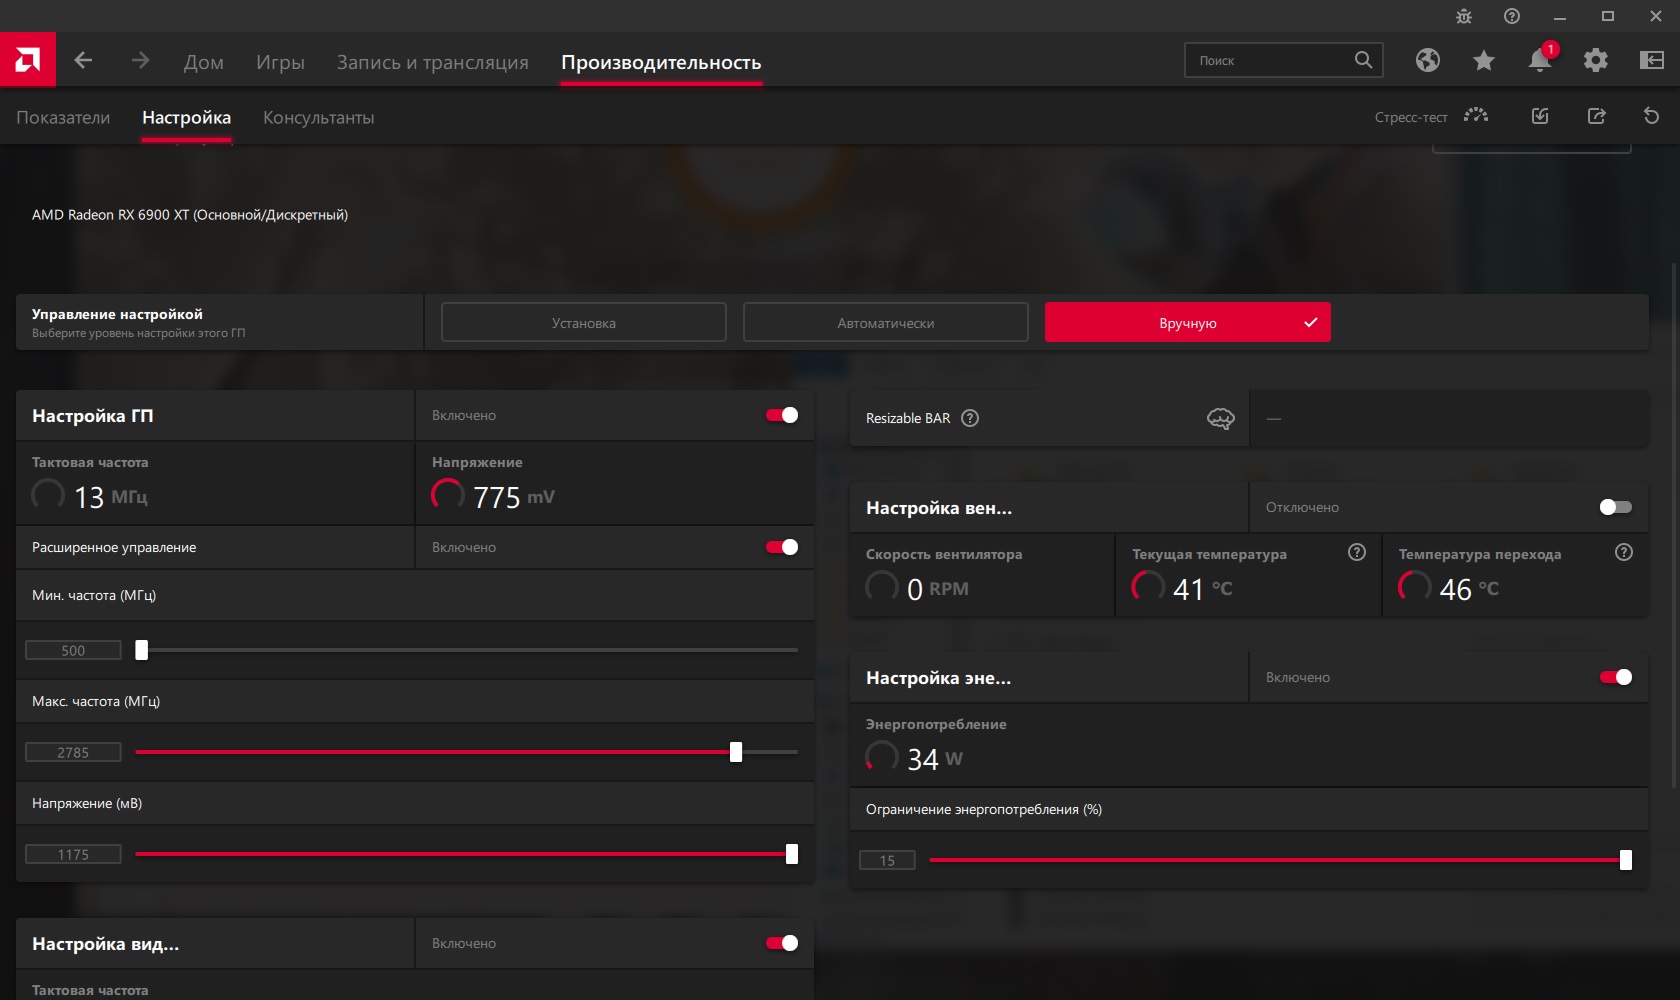Click the voltage slider handle
Screen dimensions: 1680x1000
click(x=792, y=854)
